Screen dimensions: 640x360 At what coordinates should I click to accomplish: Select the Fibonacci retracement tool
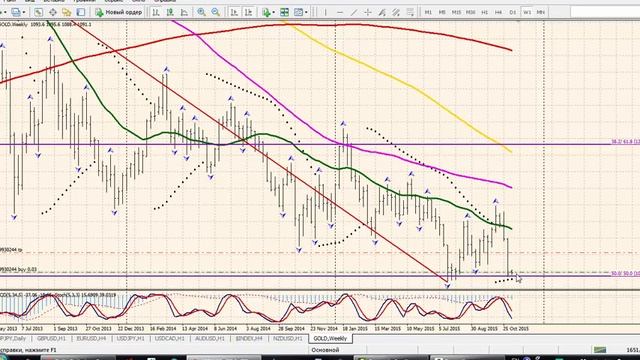pyautogui.click(x=410, y=12)
